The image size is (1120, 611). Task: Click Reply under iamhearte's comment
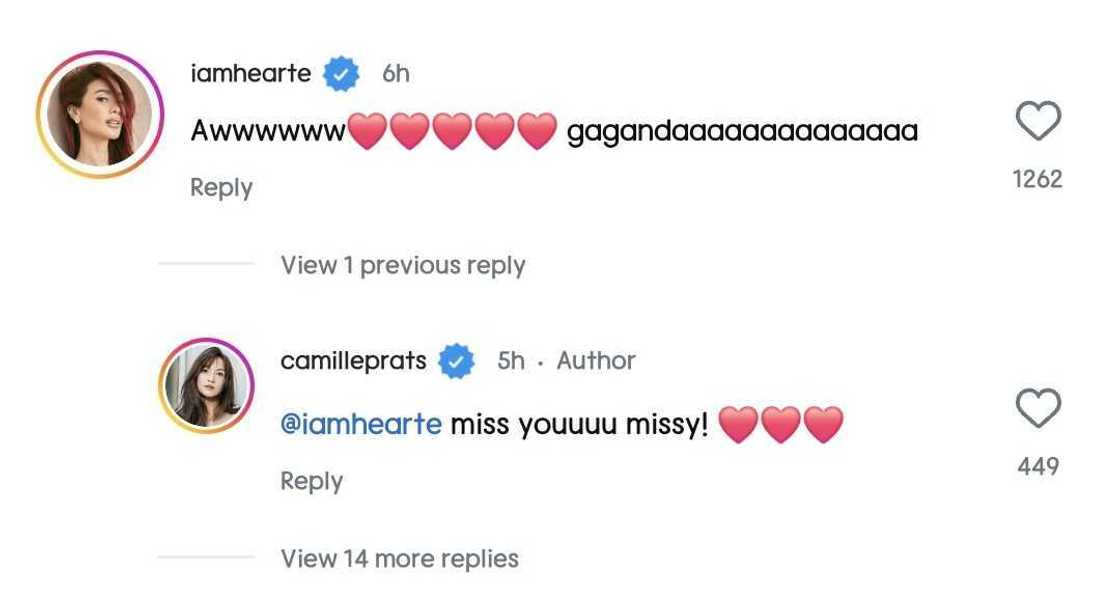[x=219, y=187]
